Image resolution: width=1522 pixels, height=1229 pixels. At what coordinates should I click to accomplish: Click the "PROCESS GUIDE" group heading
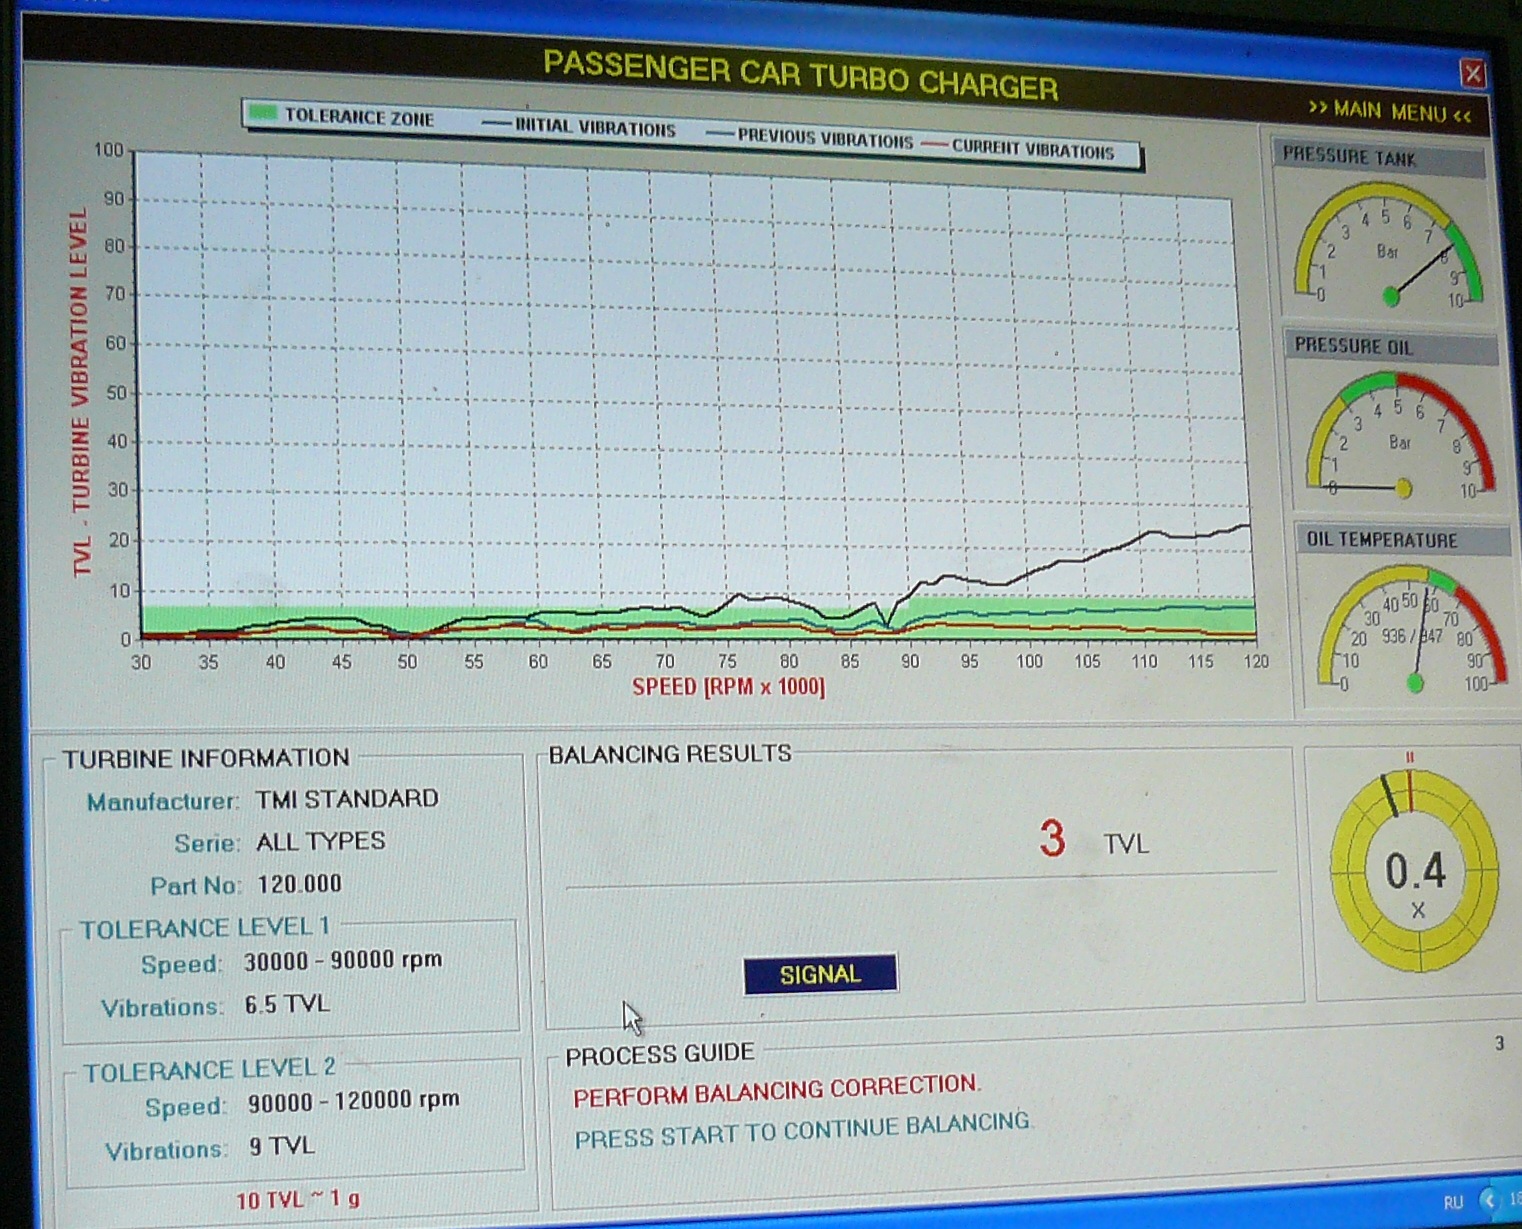coord(660,1054)
